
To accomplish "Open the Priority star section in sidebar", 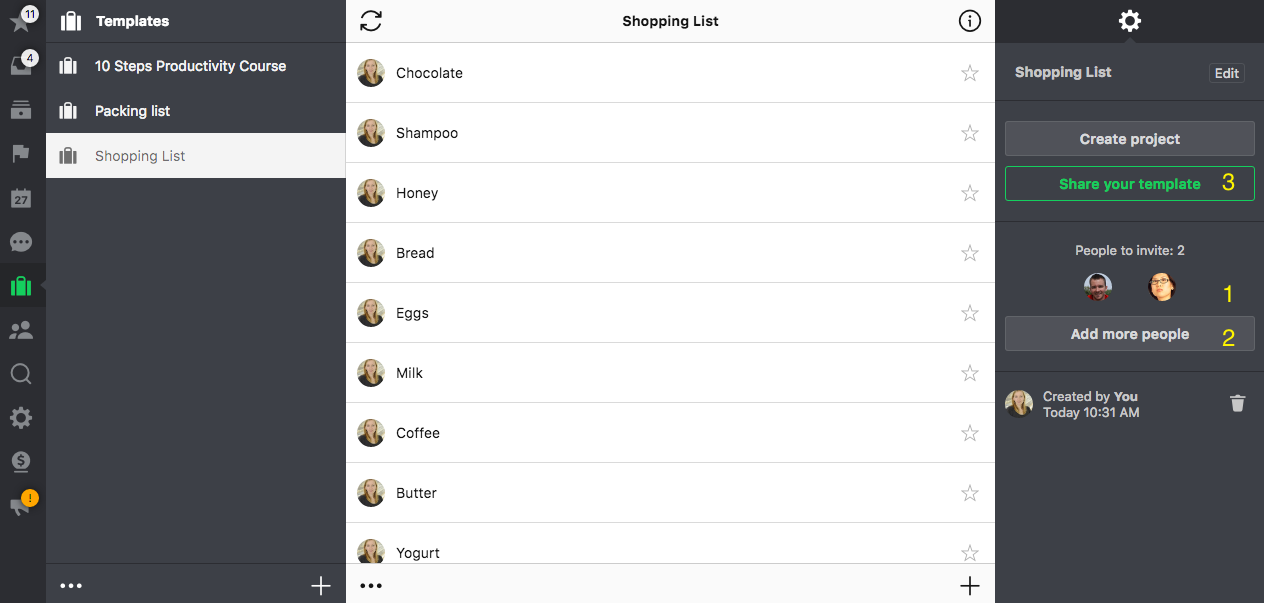I will click(x=21, y=21).
